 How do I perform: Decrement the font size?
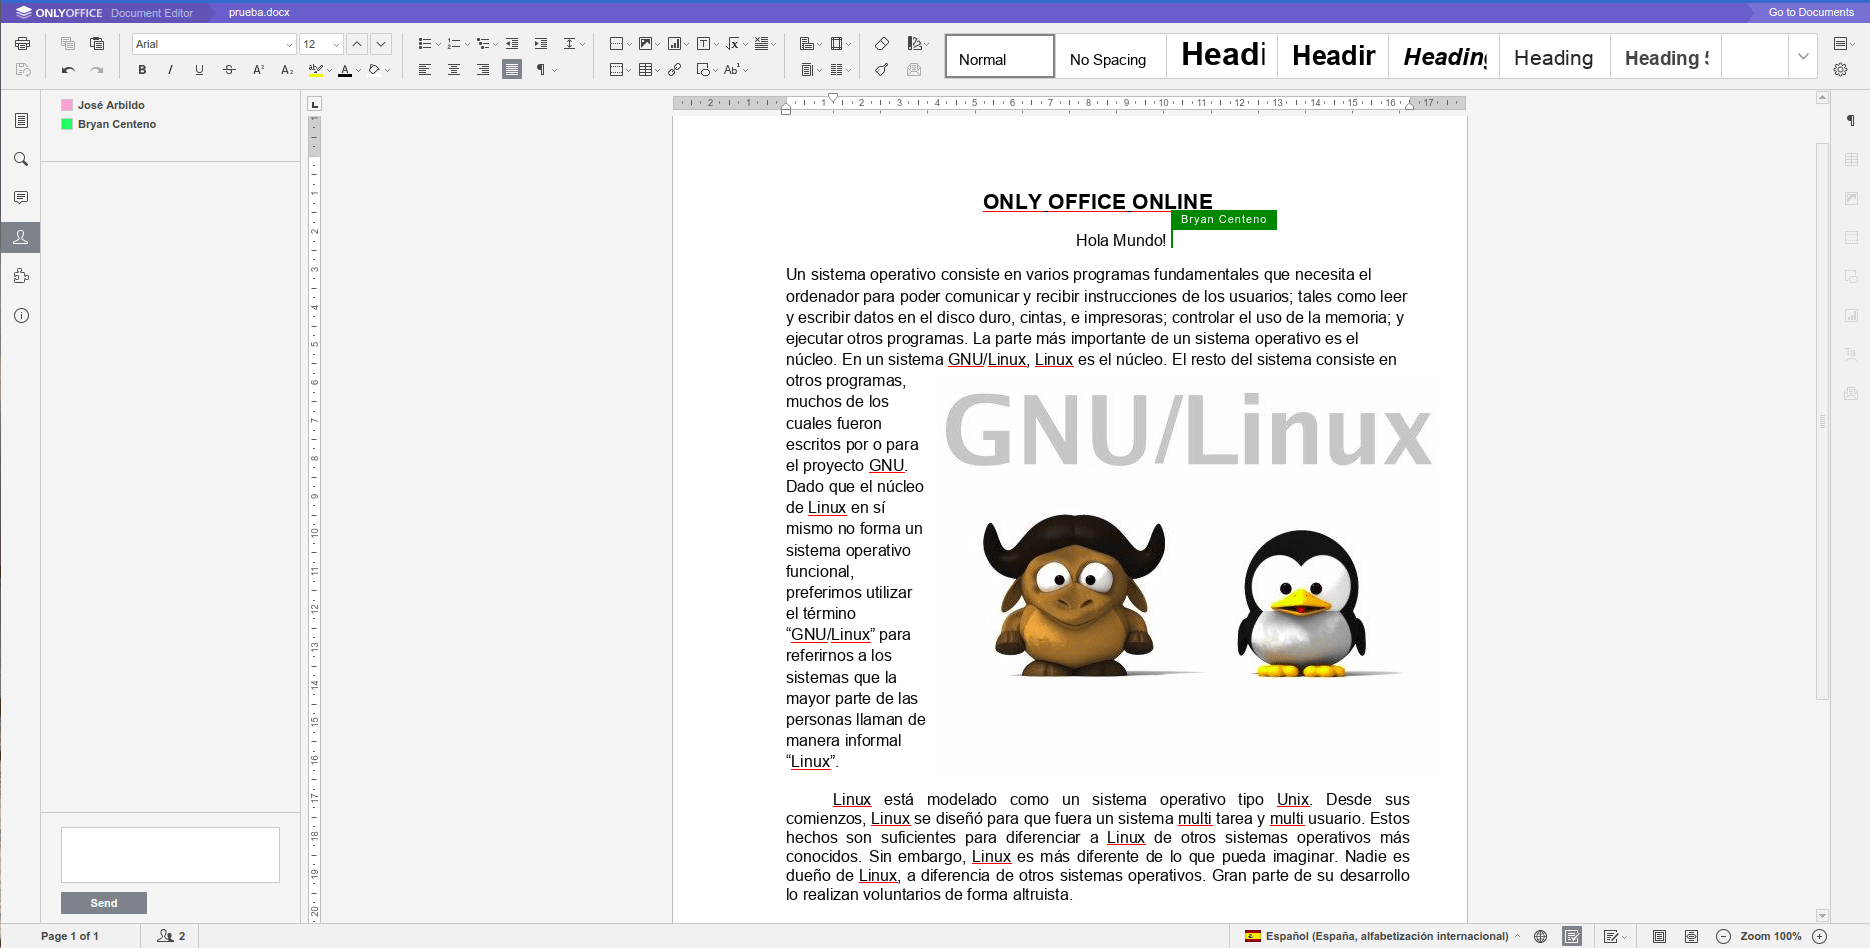pyautogui.click(x=381, y=44)
